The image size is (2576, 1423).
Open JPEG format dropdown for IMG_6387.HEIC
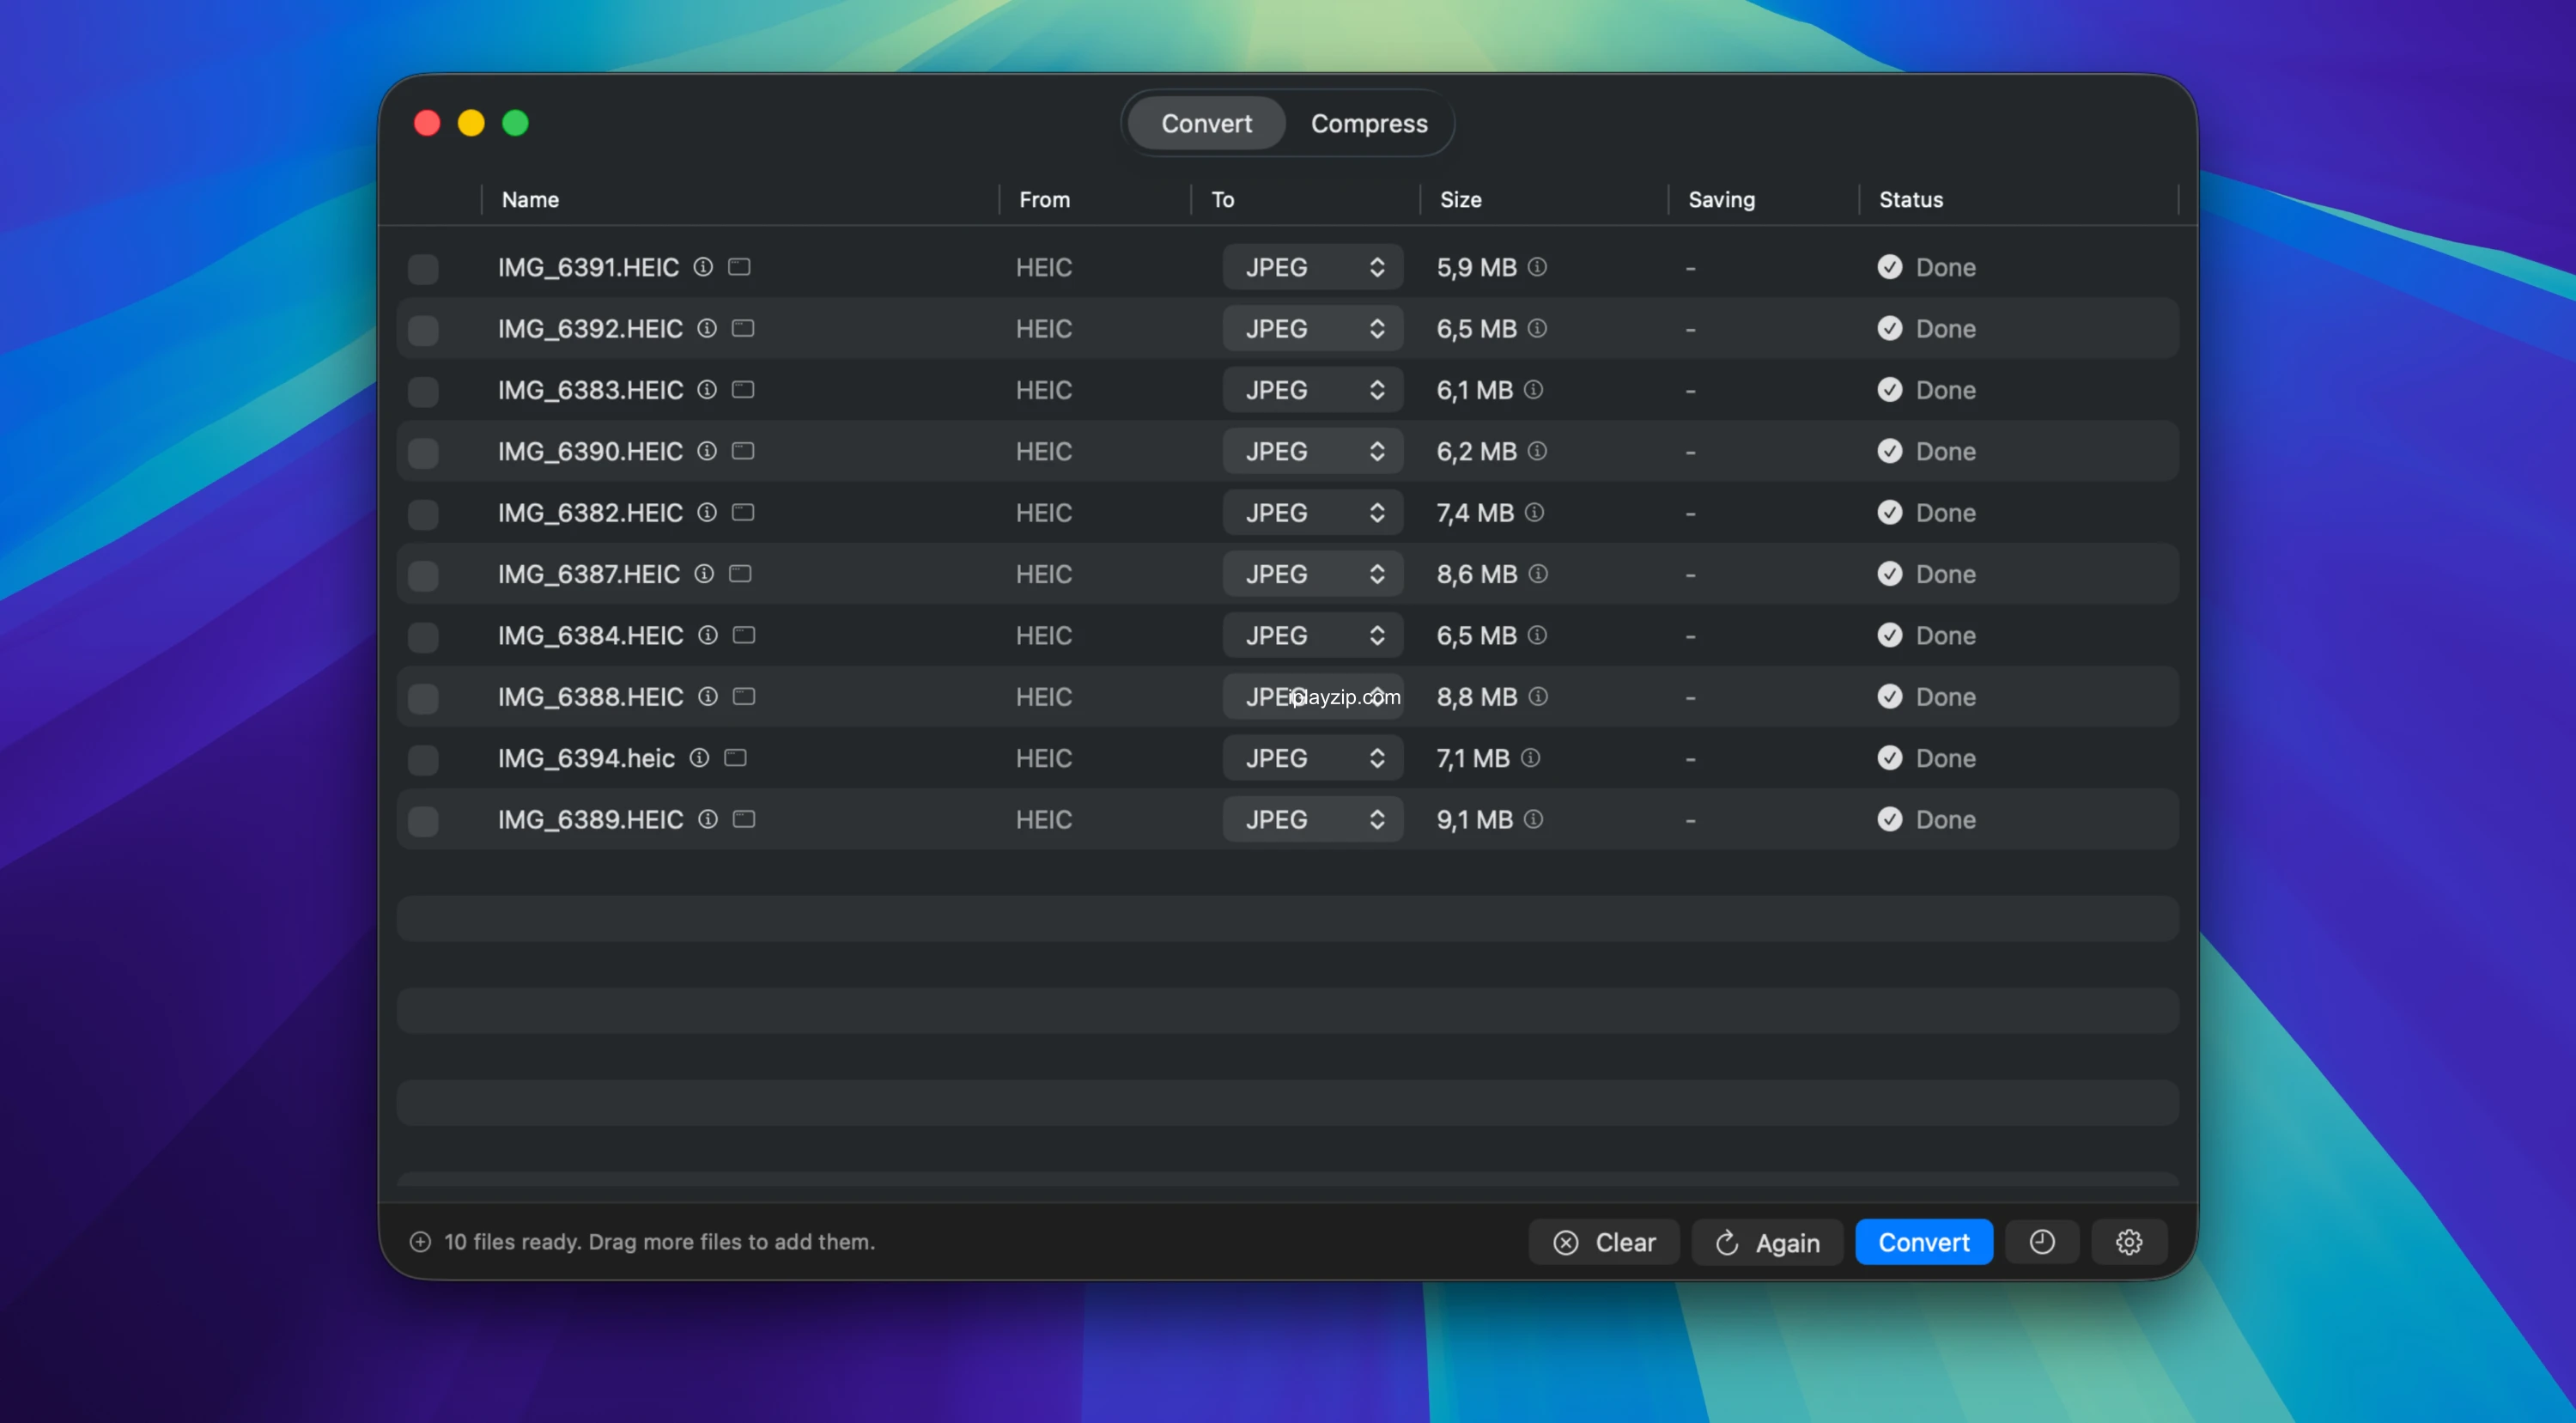click(x=1312, y=574)
